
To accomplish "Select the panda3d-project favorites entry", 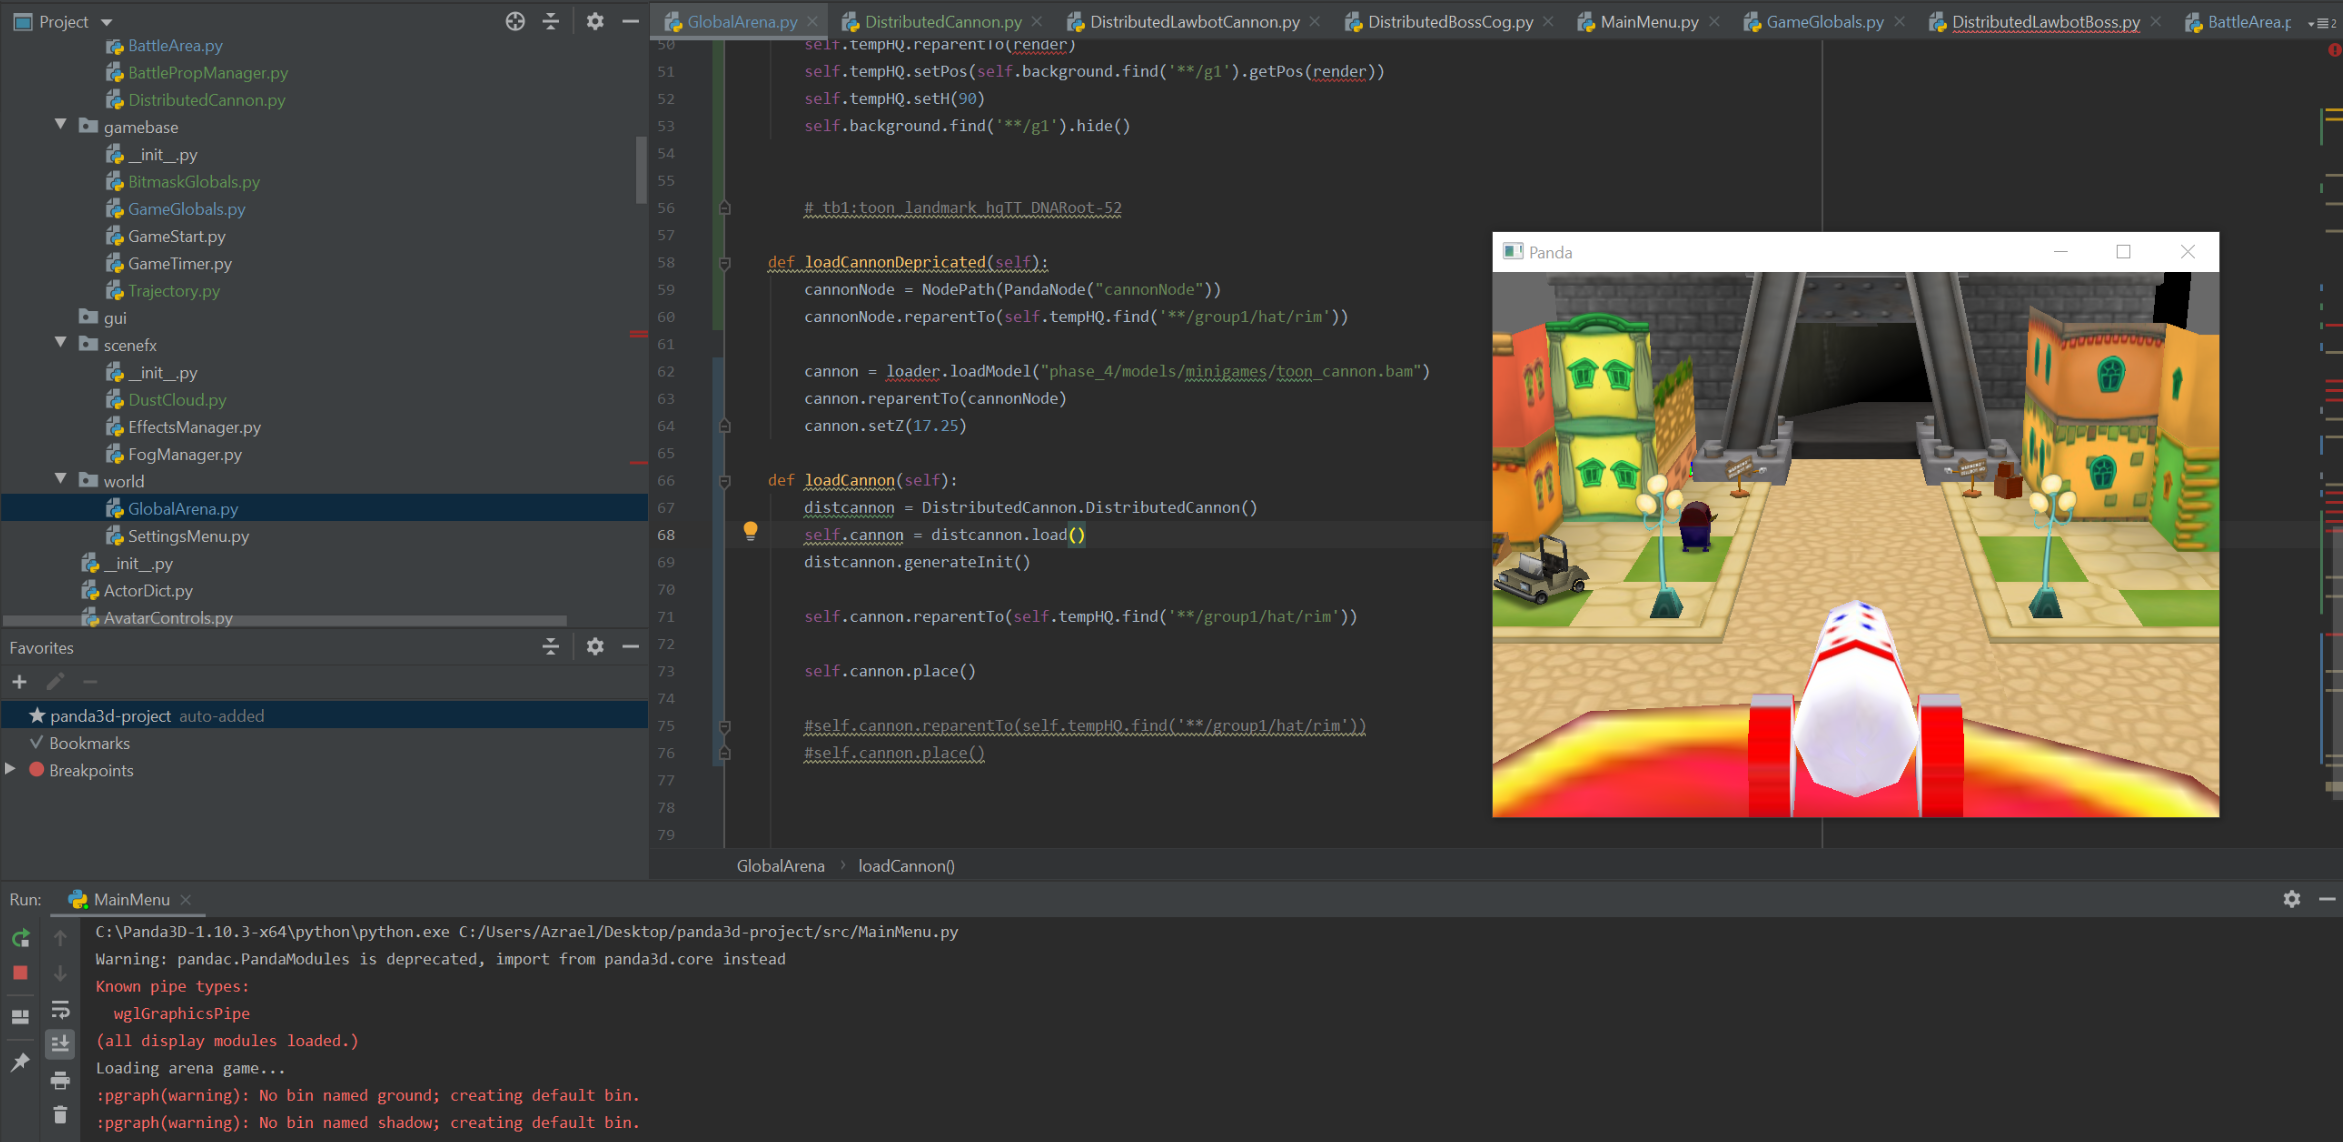I will coord(324,715).
